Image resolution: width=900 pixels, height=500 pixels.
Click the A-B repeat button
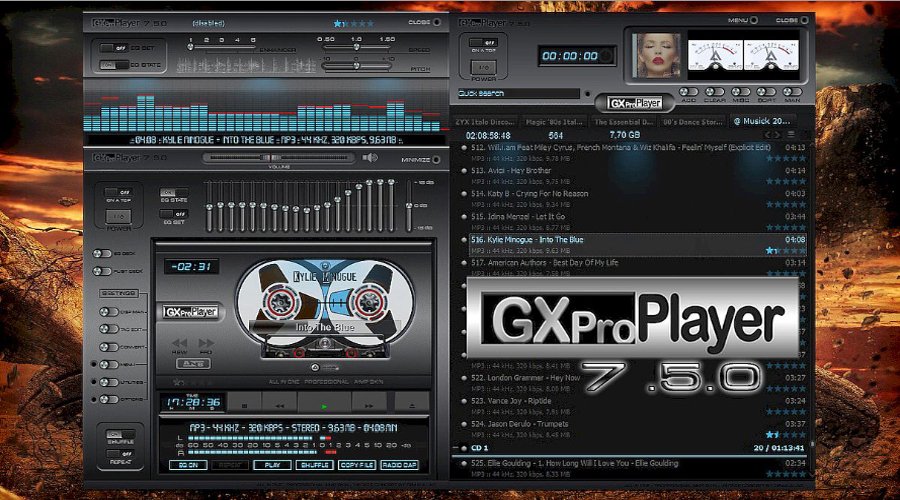coord(193,363)
